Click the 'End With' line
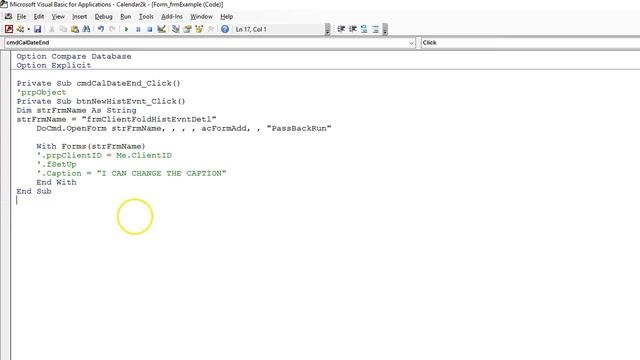640x360 pixels. tap(56, 182)
